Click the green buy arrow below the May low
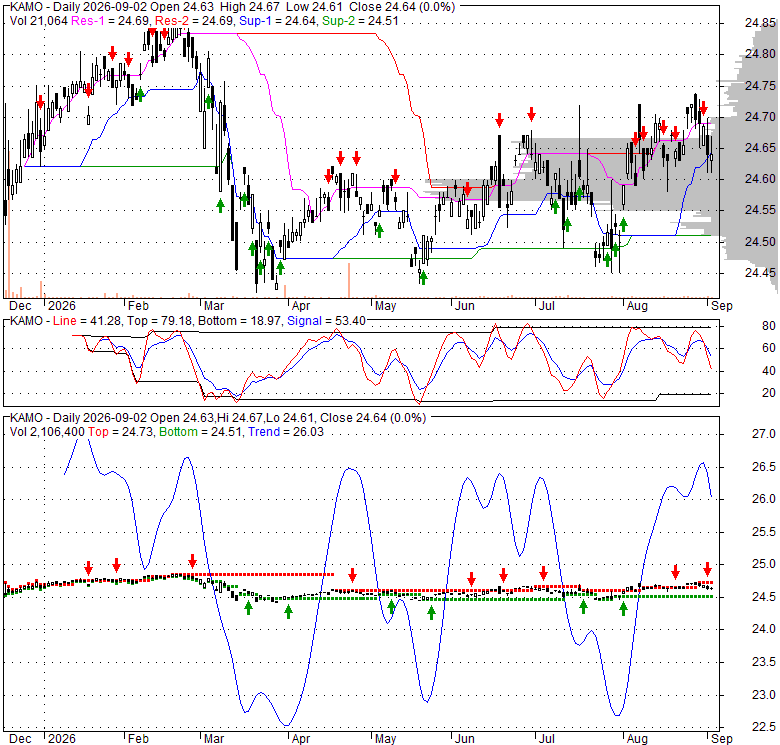The width and height of the screenshot is (780, 745). click(423, 278)
